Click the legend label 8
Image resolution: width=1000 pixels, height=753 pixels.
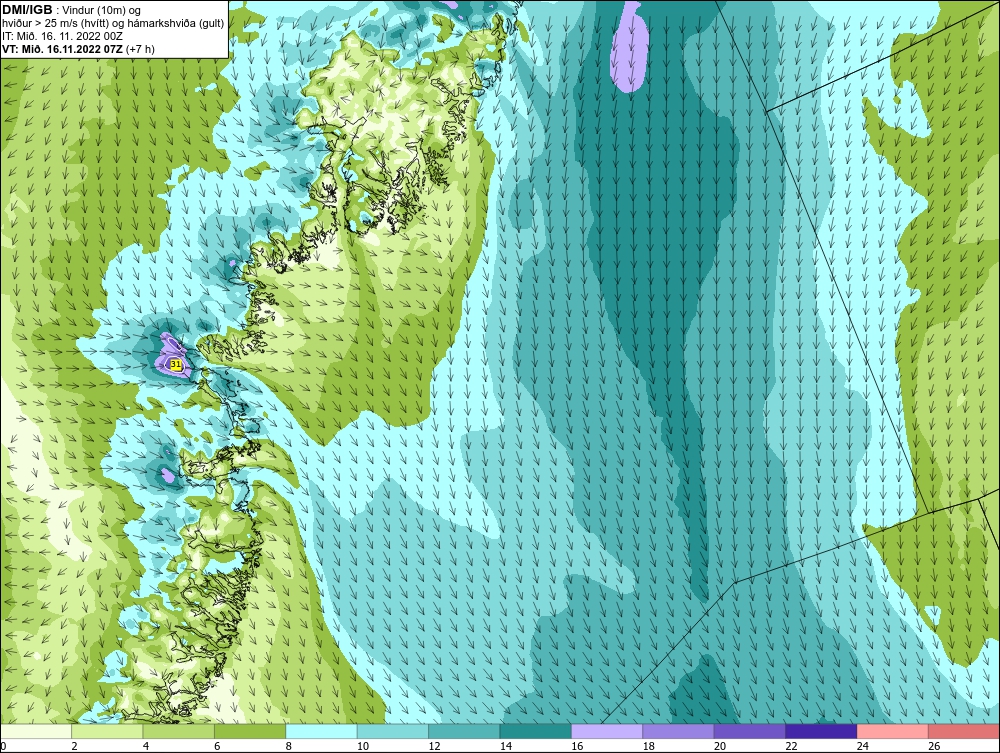coord(289,746)
